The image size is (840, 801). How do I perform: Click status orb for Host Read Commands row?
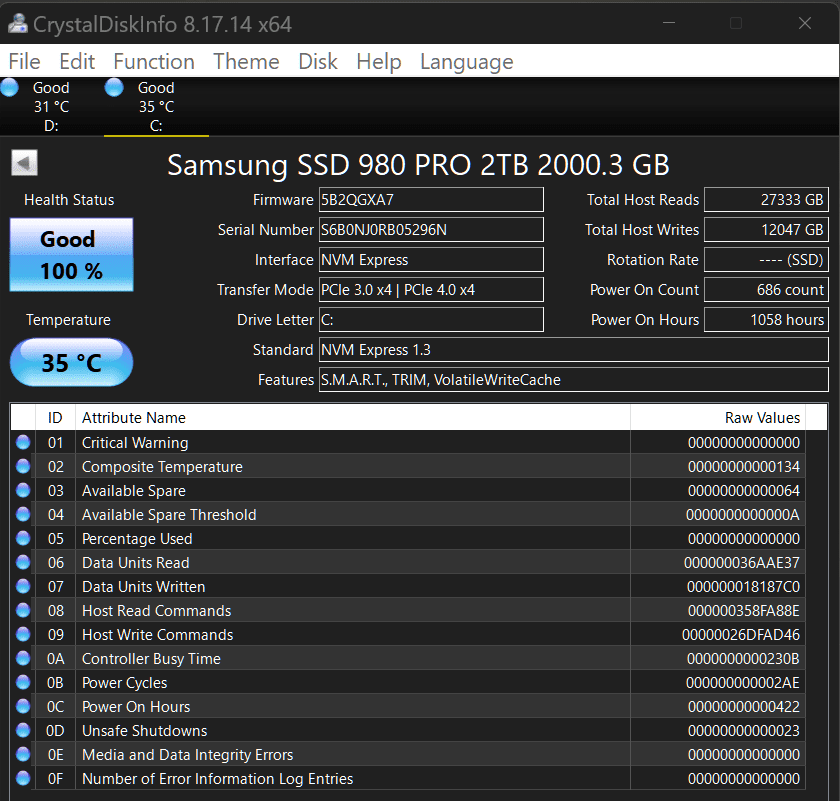click(23, 610)
